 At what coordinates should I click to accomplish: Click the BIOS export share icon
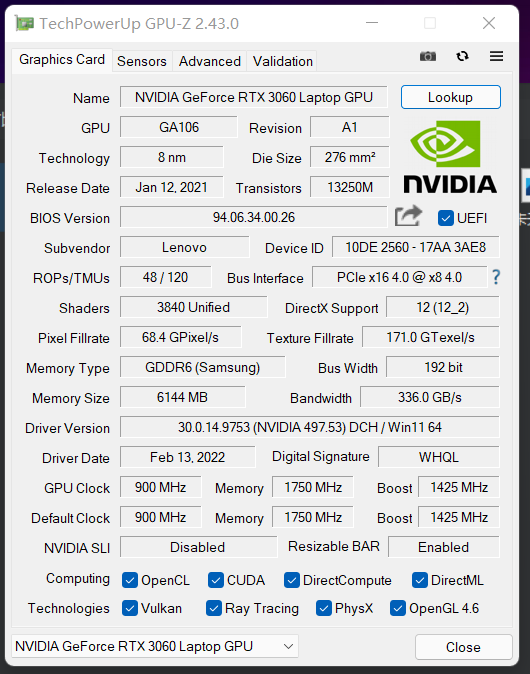[408, 216]
